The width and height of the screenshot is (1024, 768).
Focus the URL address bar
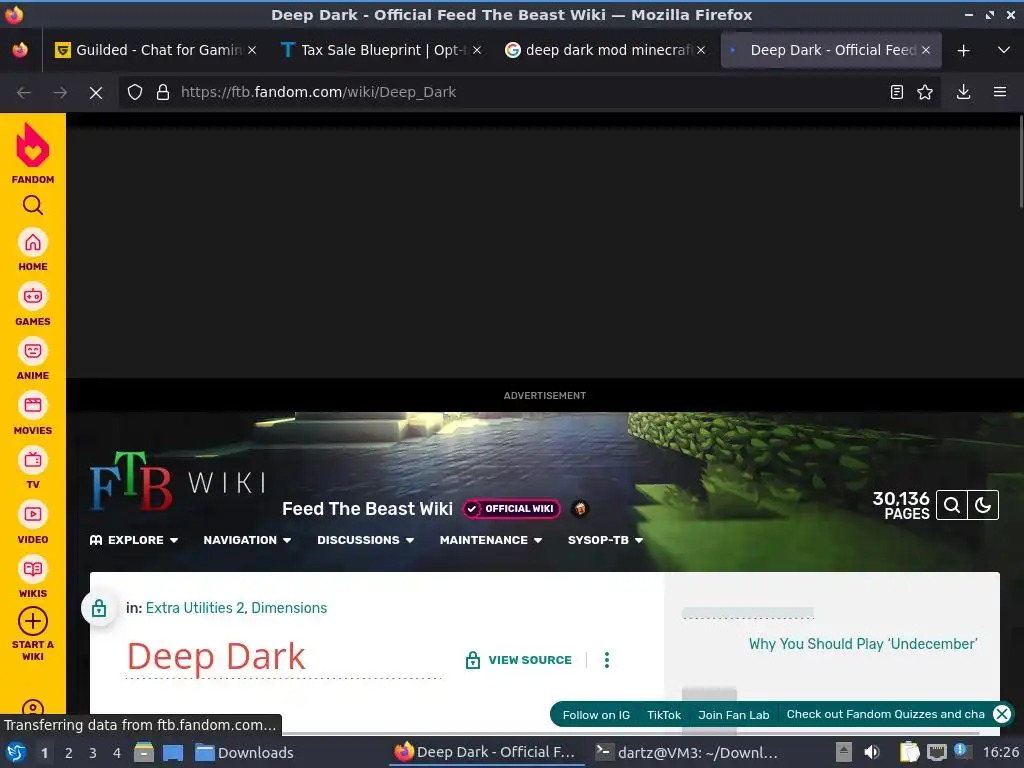pyautogui.click(x=529, y=92)
